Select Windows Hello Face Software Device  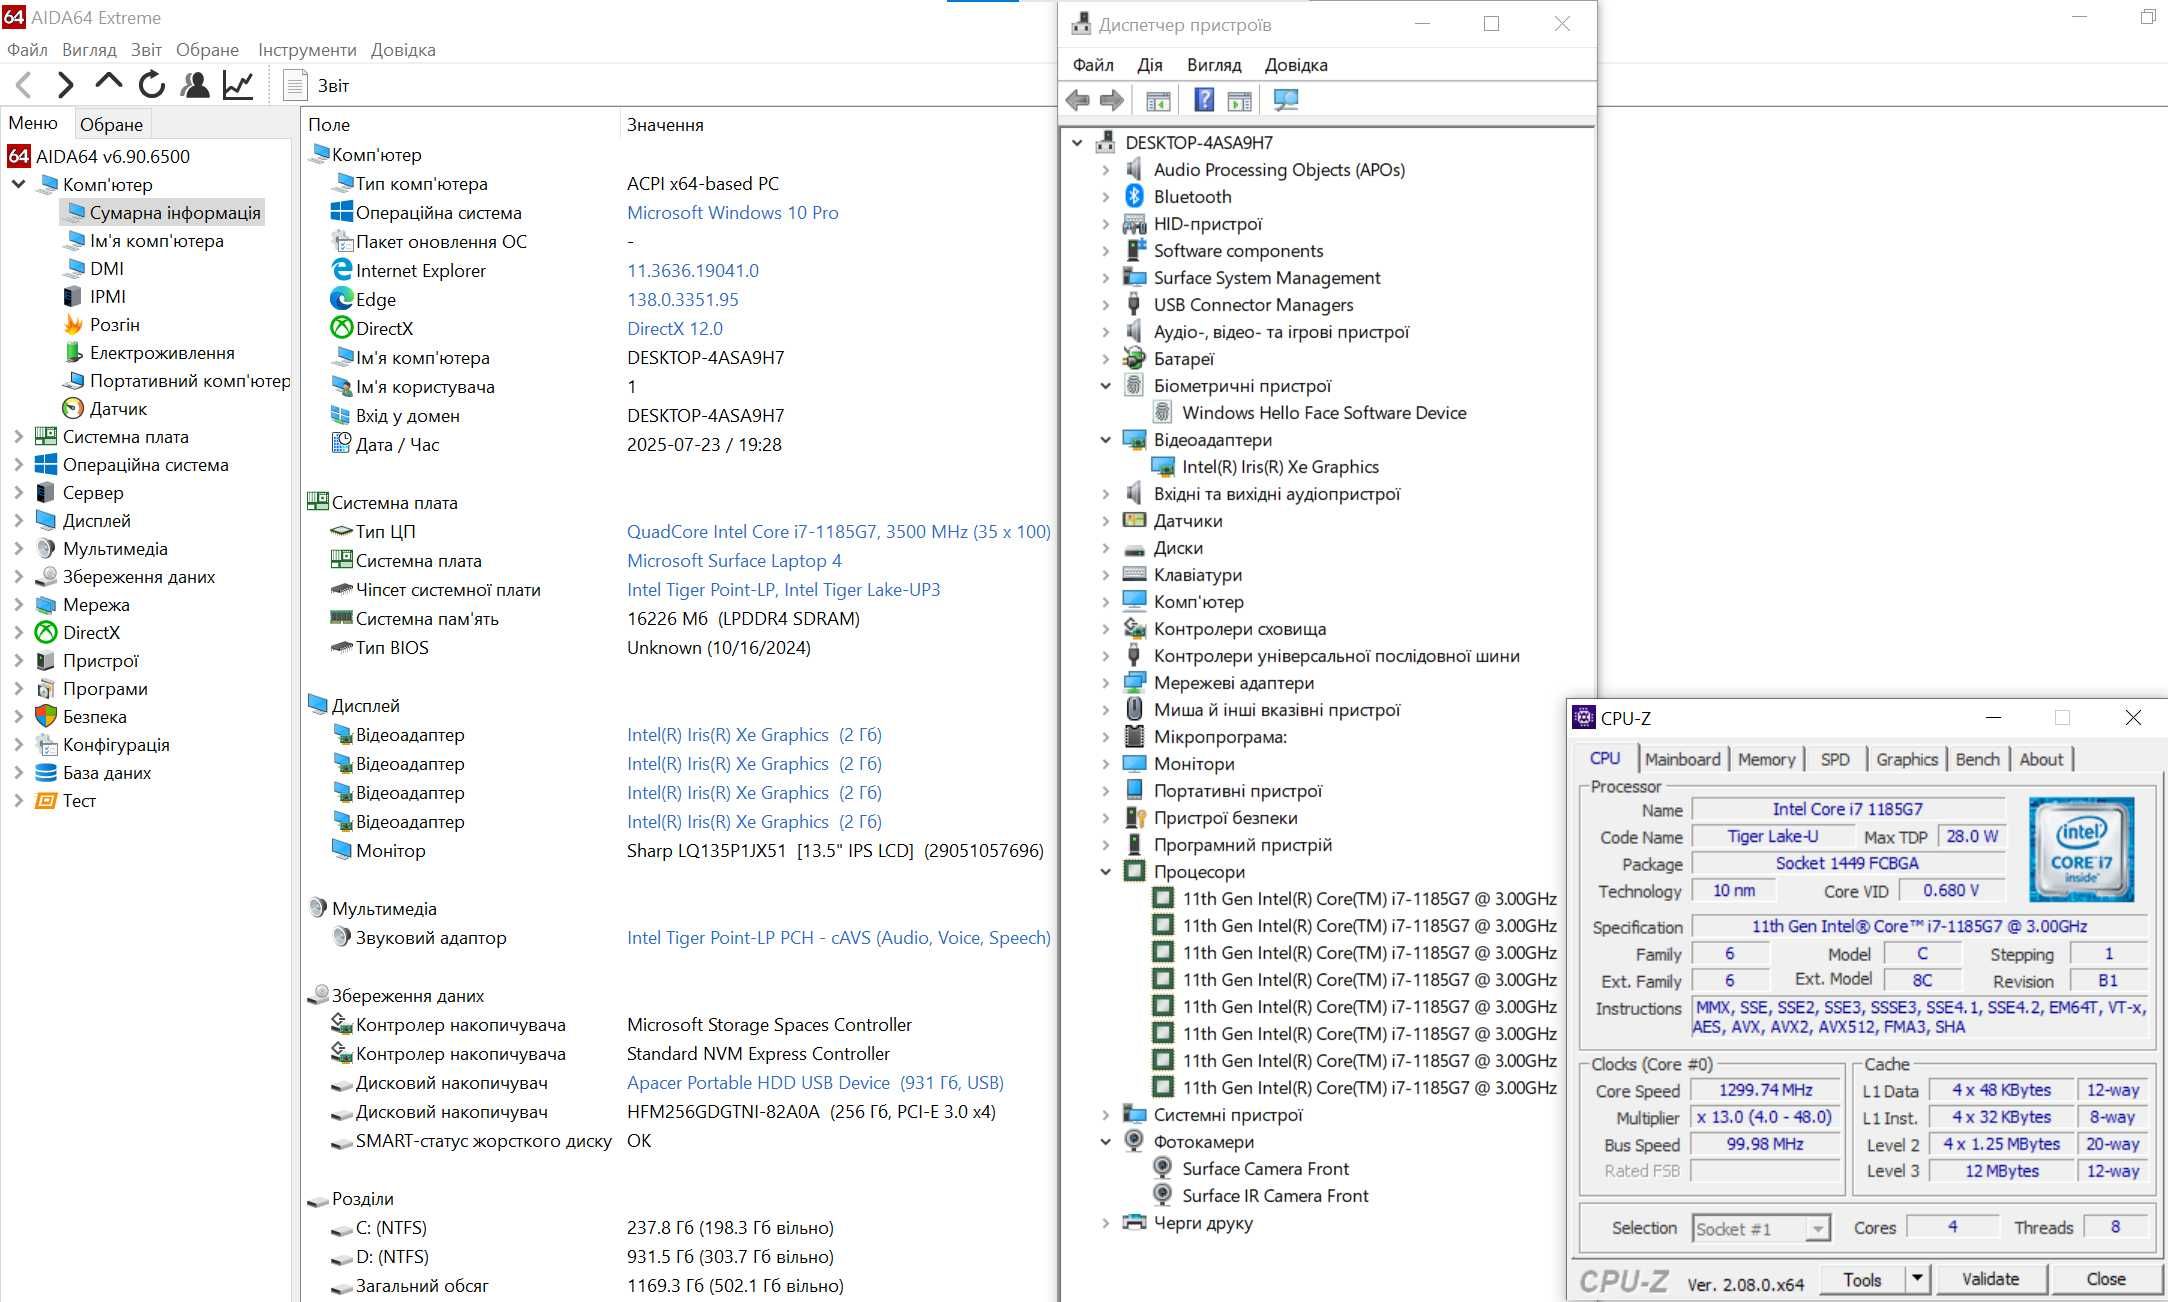coord(1324,413)
